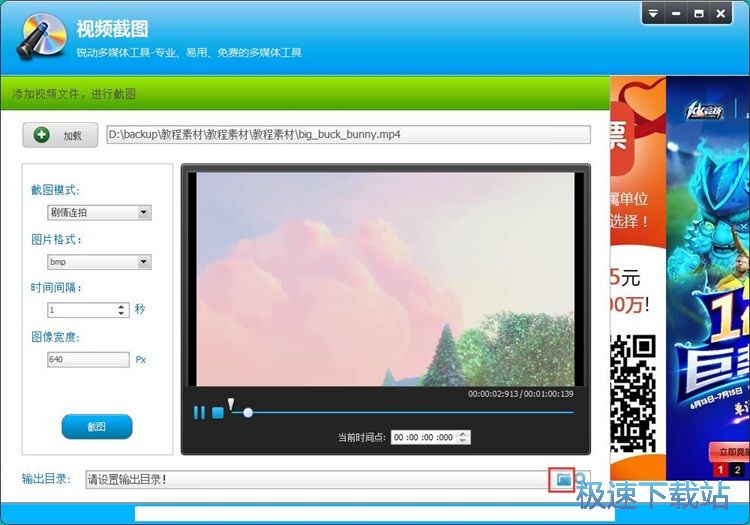
Task: Click the disc logo icon in header
Action: pyautogui.click(x=42, y=36)
